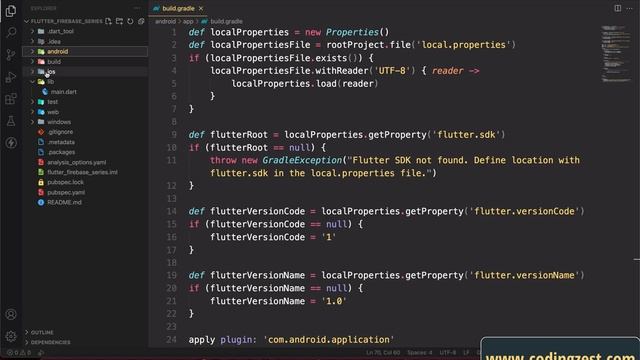Close the build.gradle tab
This screenshot has width=640, height=360.
pos(201,8)
